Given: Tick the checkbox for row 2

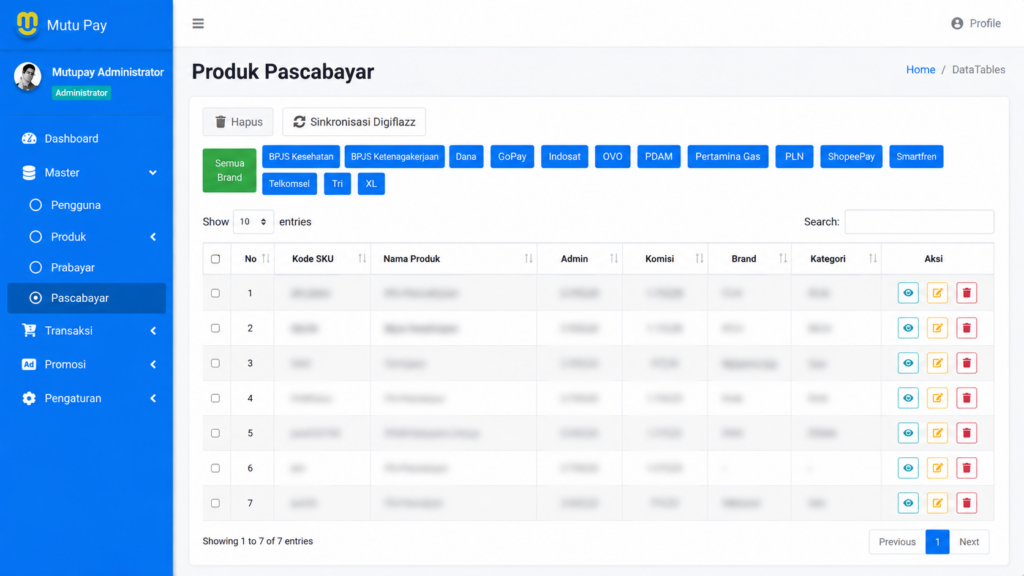Looking at the screenshot, I should [x=216, y=328].
